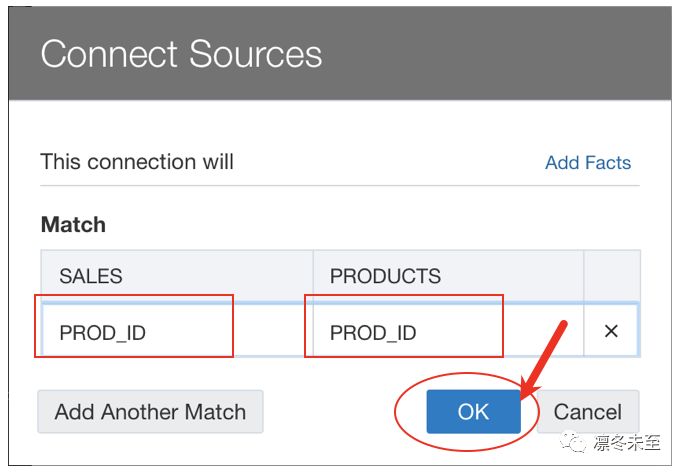Click the gray dialog header bar
The image size is (682, 472).
[340, 53]
